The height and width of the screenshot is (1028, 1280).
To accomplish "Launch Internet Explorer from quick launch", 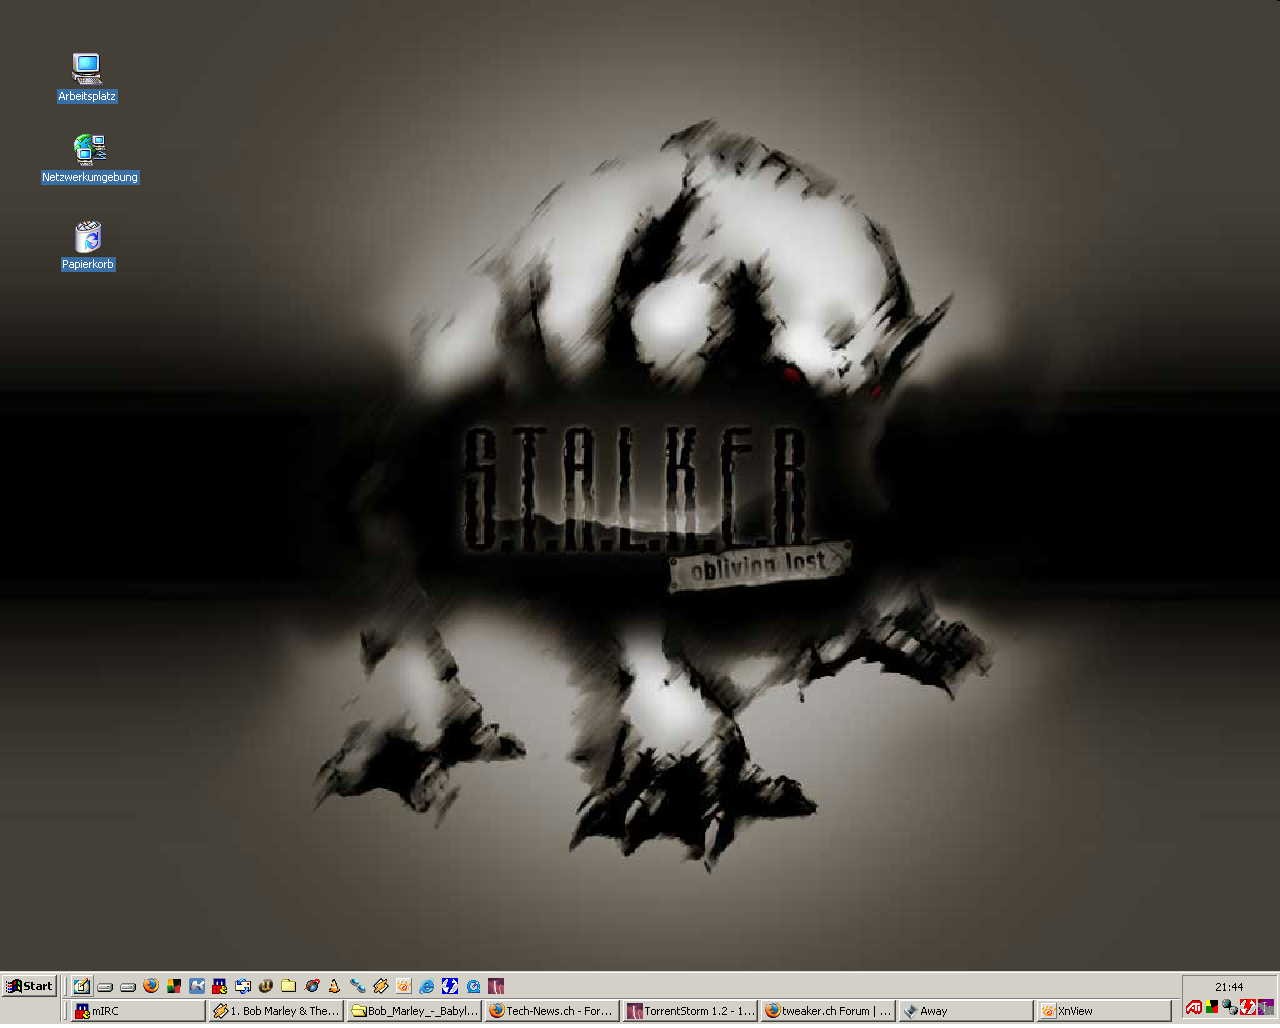I will [427, 986].
